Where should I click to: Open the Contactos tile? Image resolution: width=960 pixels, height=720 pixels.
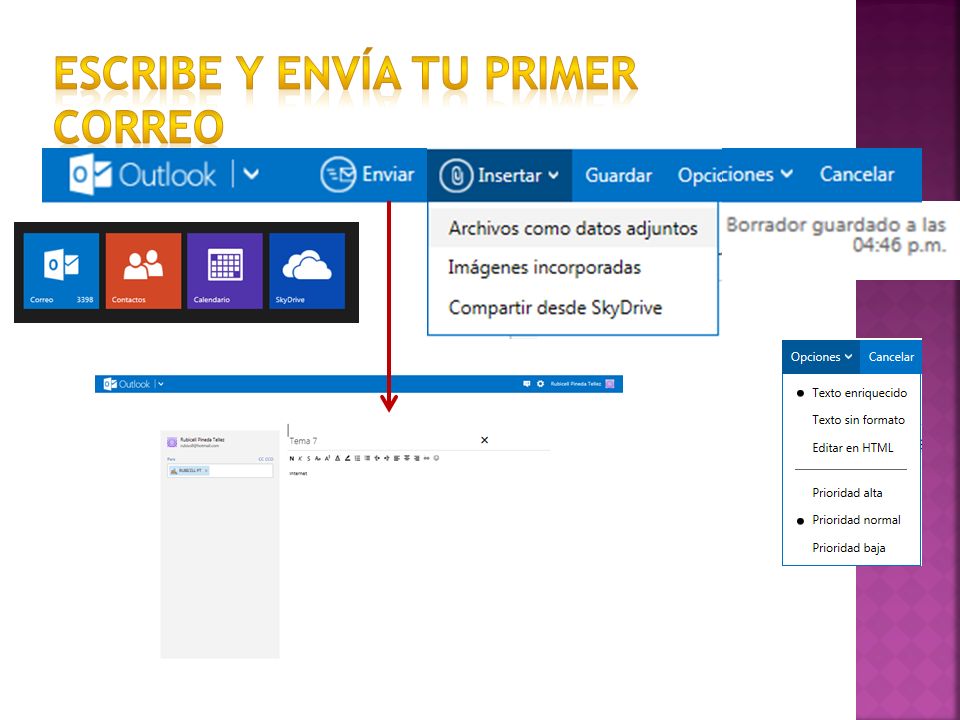point(143,271)
